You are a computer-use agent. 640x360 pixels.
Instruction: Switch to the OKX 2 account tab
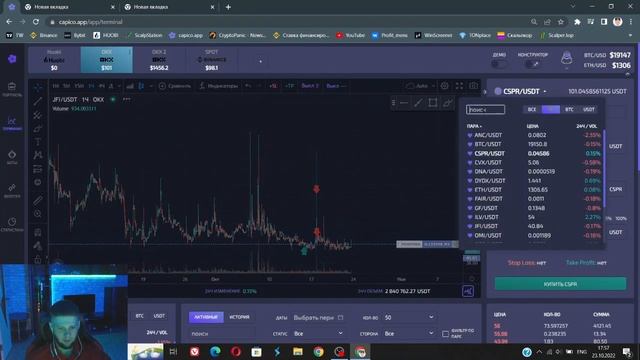(x=159, y=60)
